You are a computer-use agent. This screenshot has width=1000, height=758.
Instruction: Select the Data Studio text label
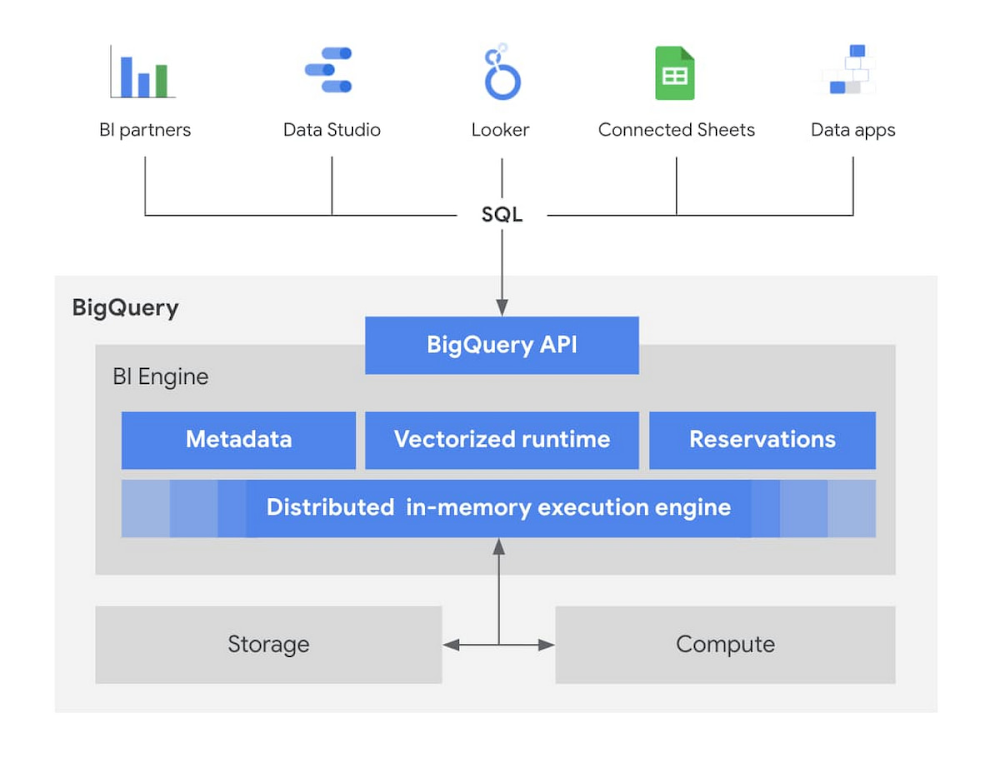332,130
